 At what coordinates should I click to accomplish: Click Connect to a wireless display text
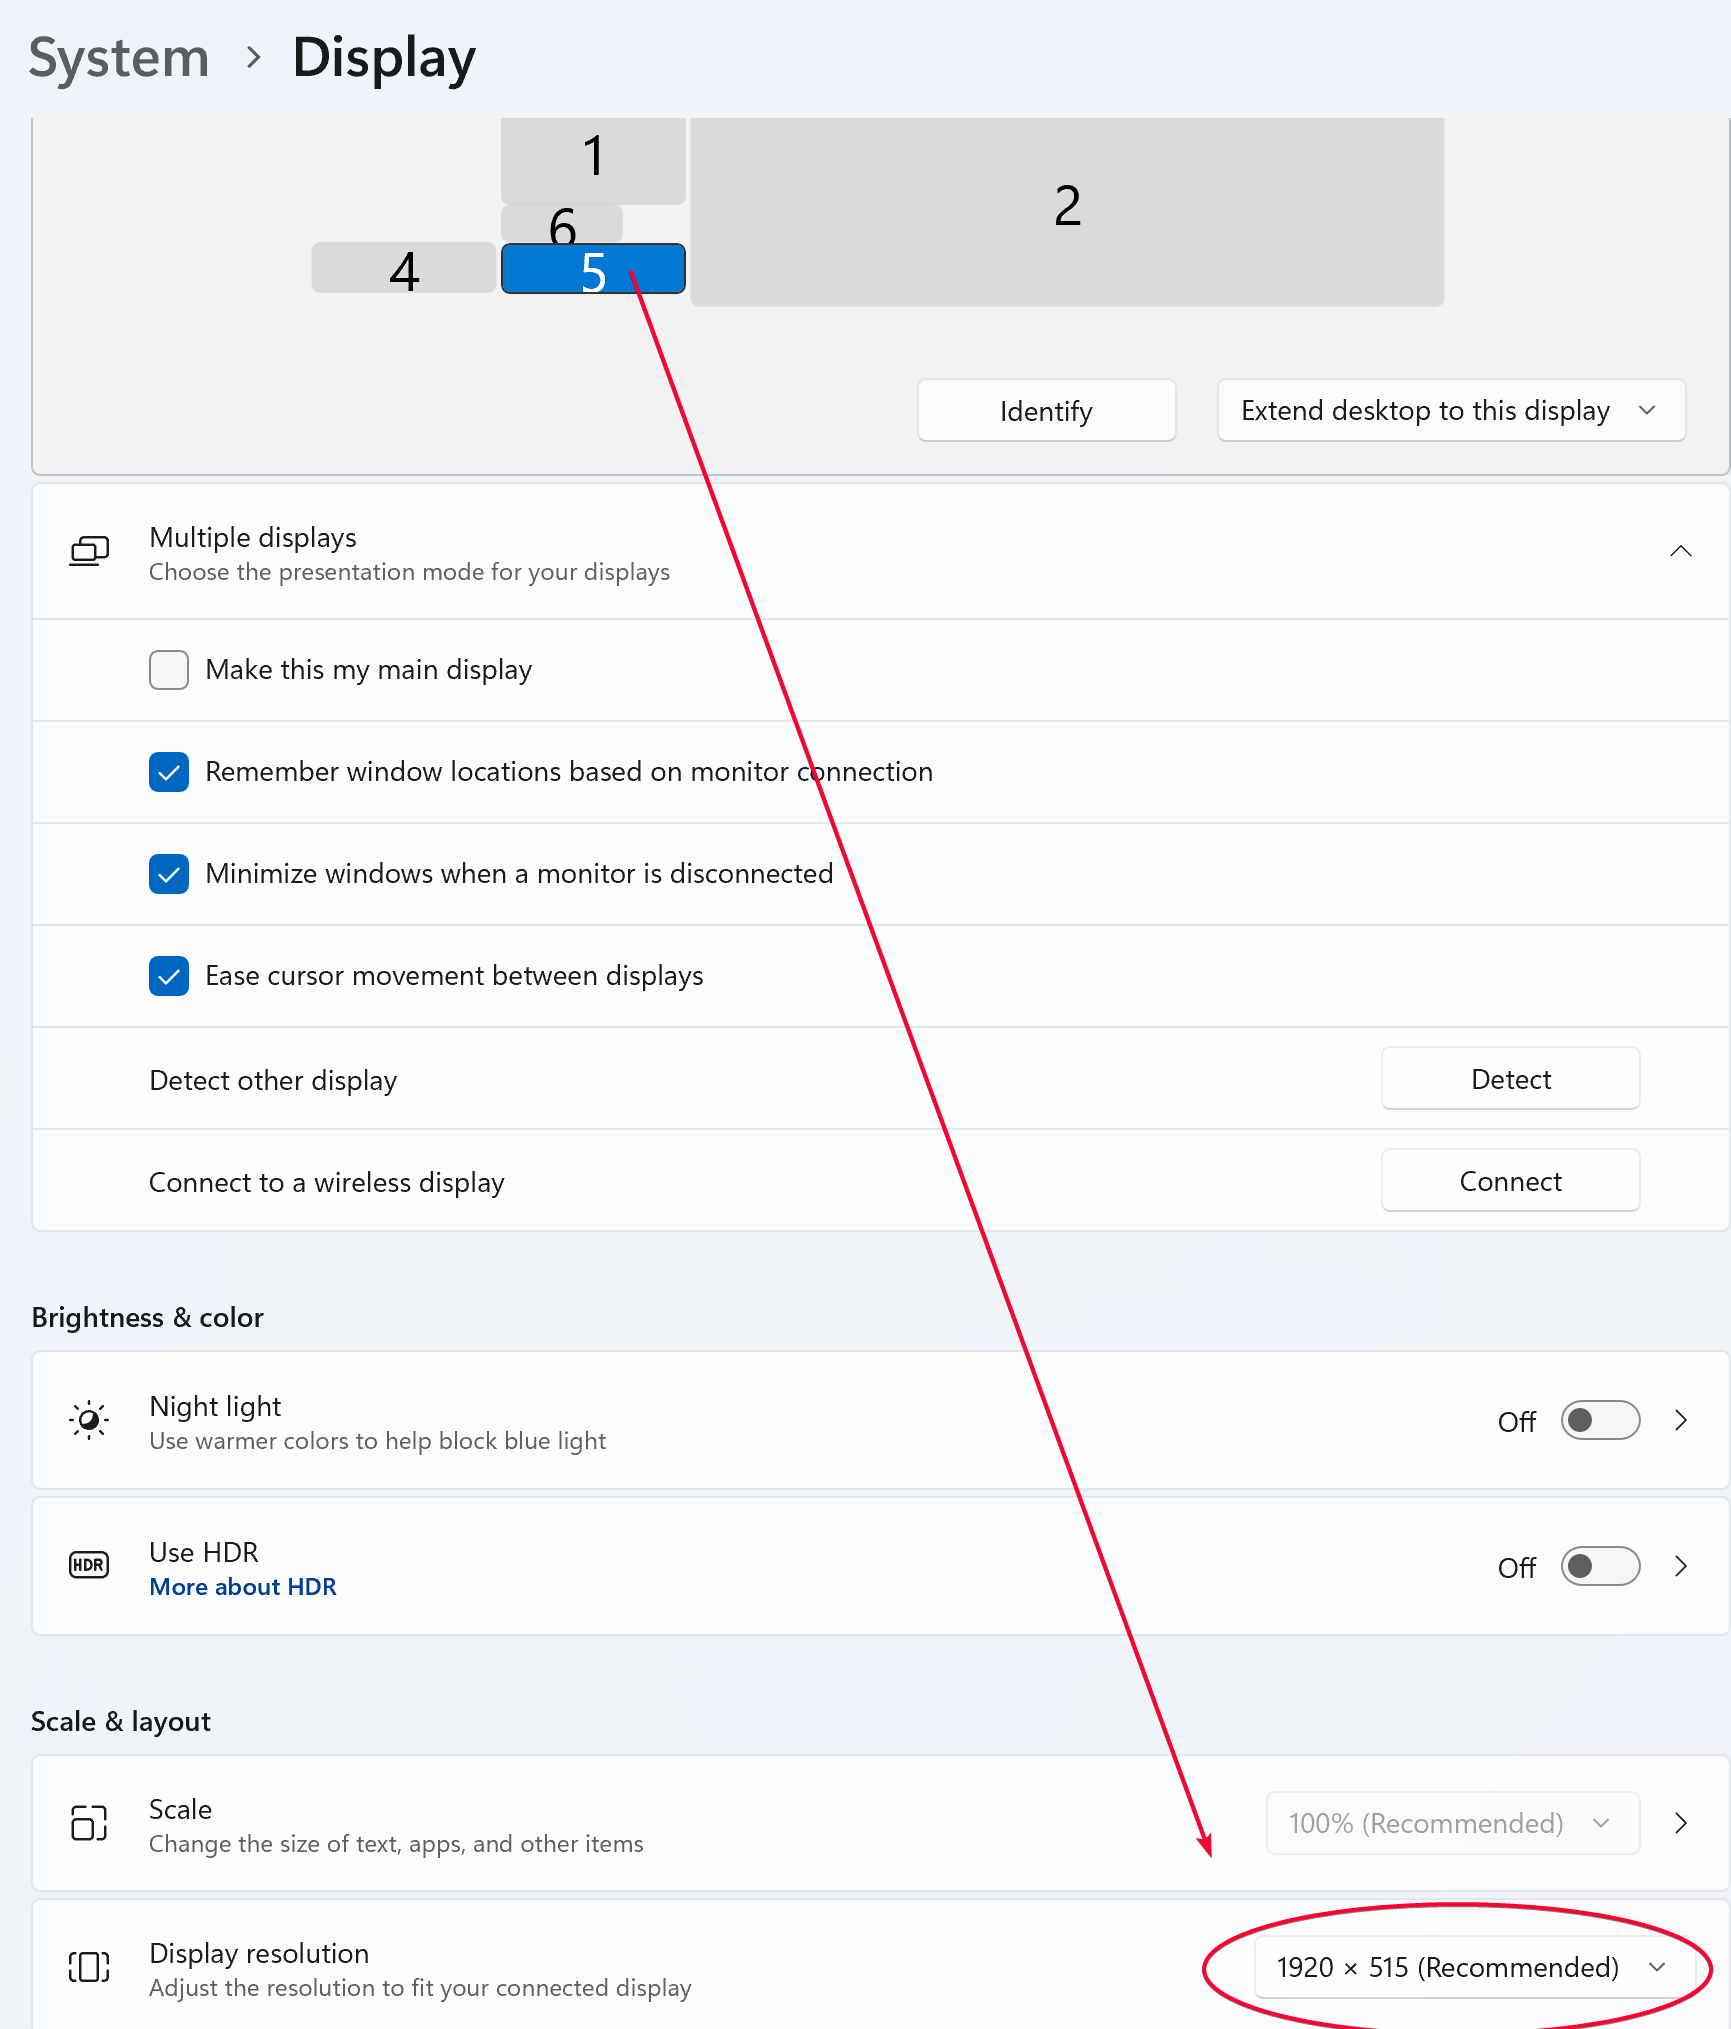point(327,1182)
